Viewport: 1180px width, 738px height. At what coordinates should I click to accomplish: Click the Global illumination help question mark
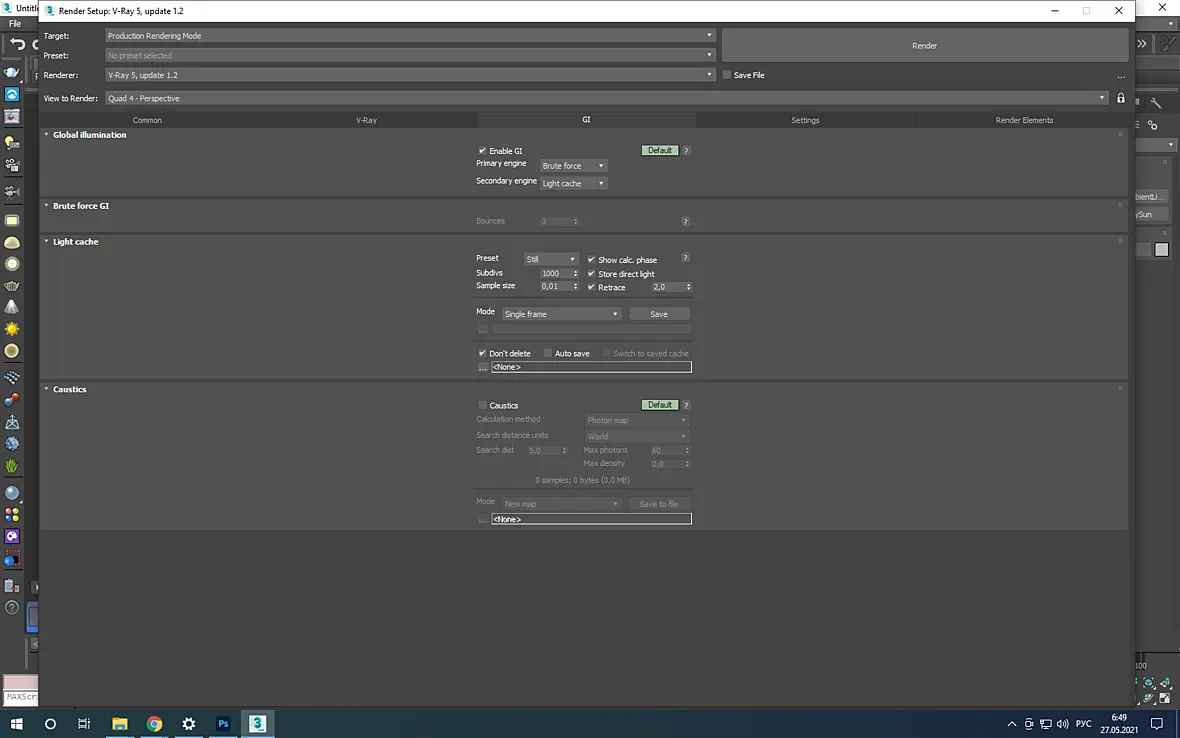click(x=686, y=150)
